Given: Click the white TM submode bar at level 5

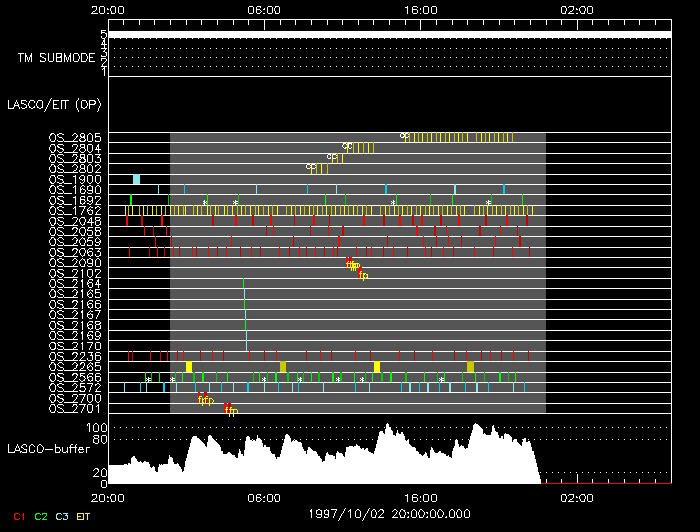Looking at the screenshot, I should 388,35.
